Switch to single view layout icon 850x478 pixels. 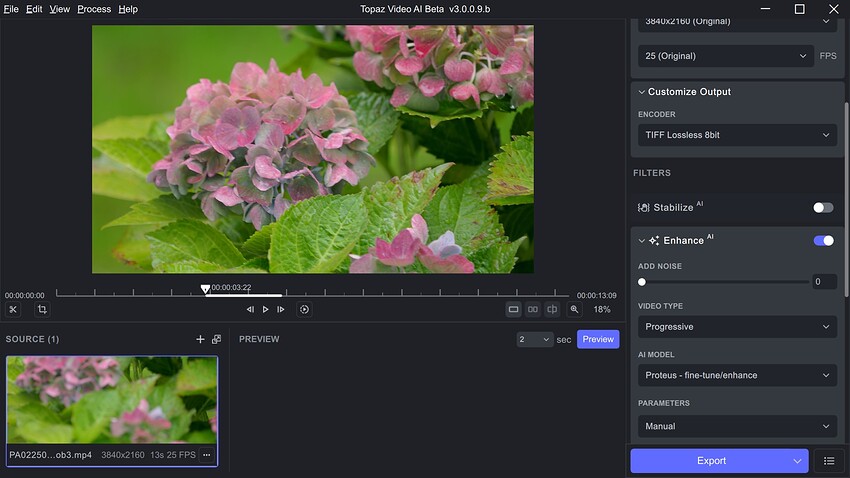(513, 309)
